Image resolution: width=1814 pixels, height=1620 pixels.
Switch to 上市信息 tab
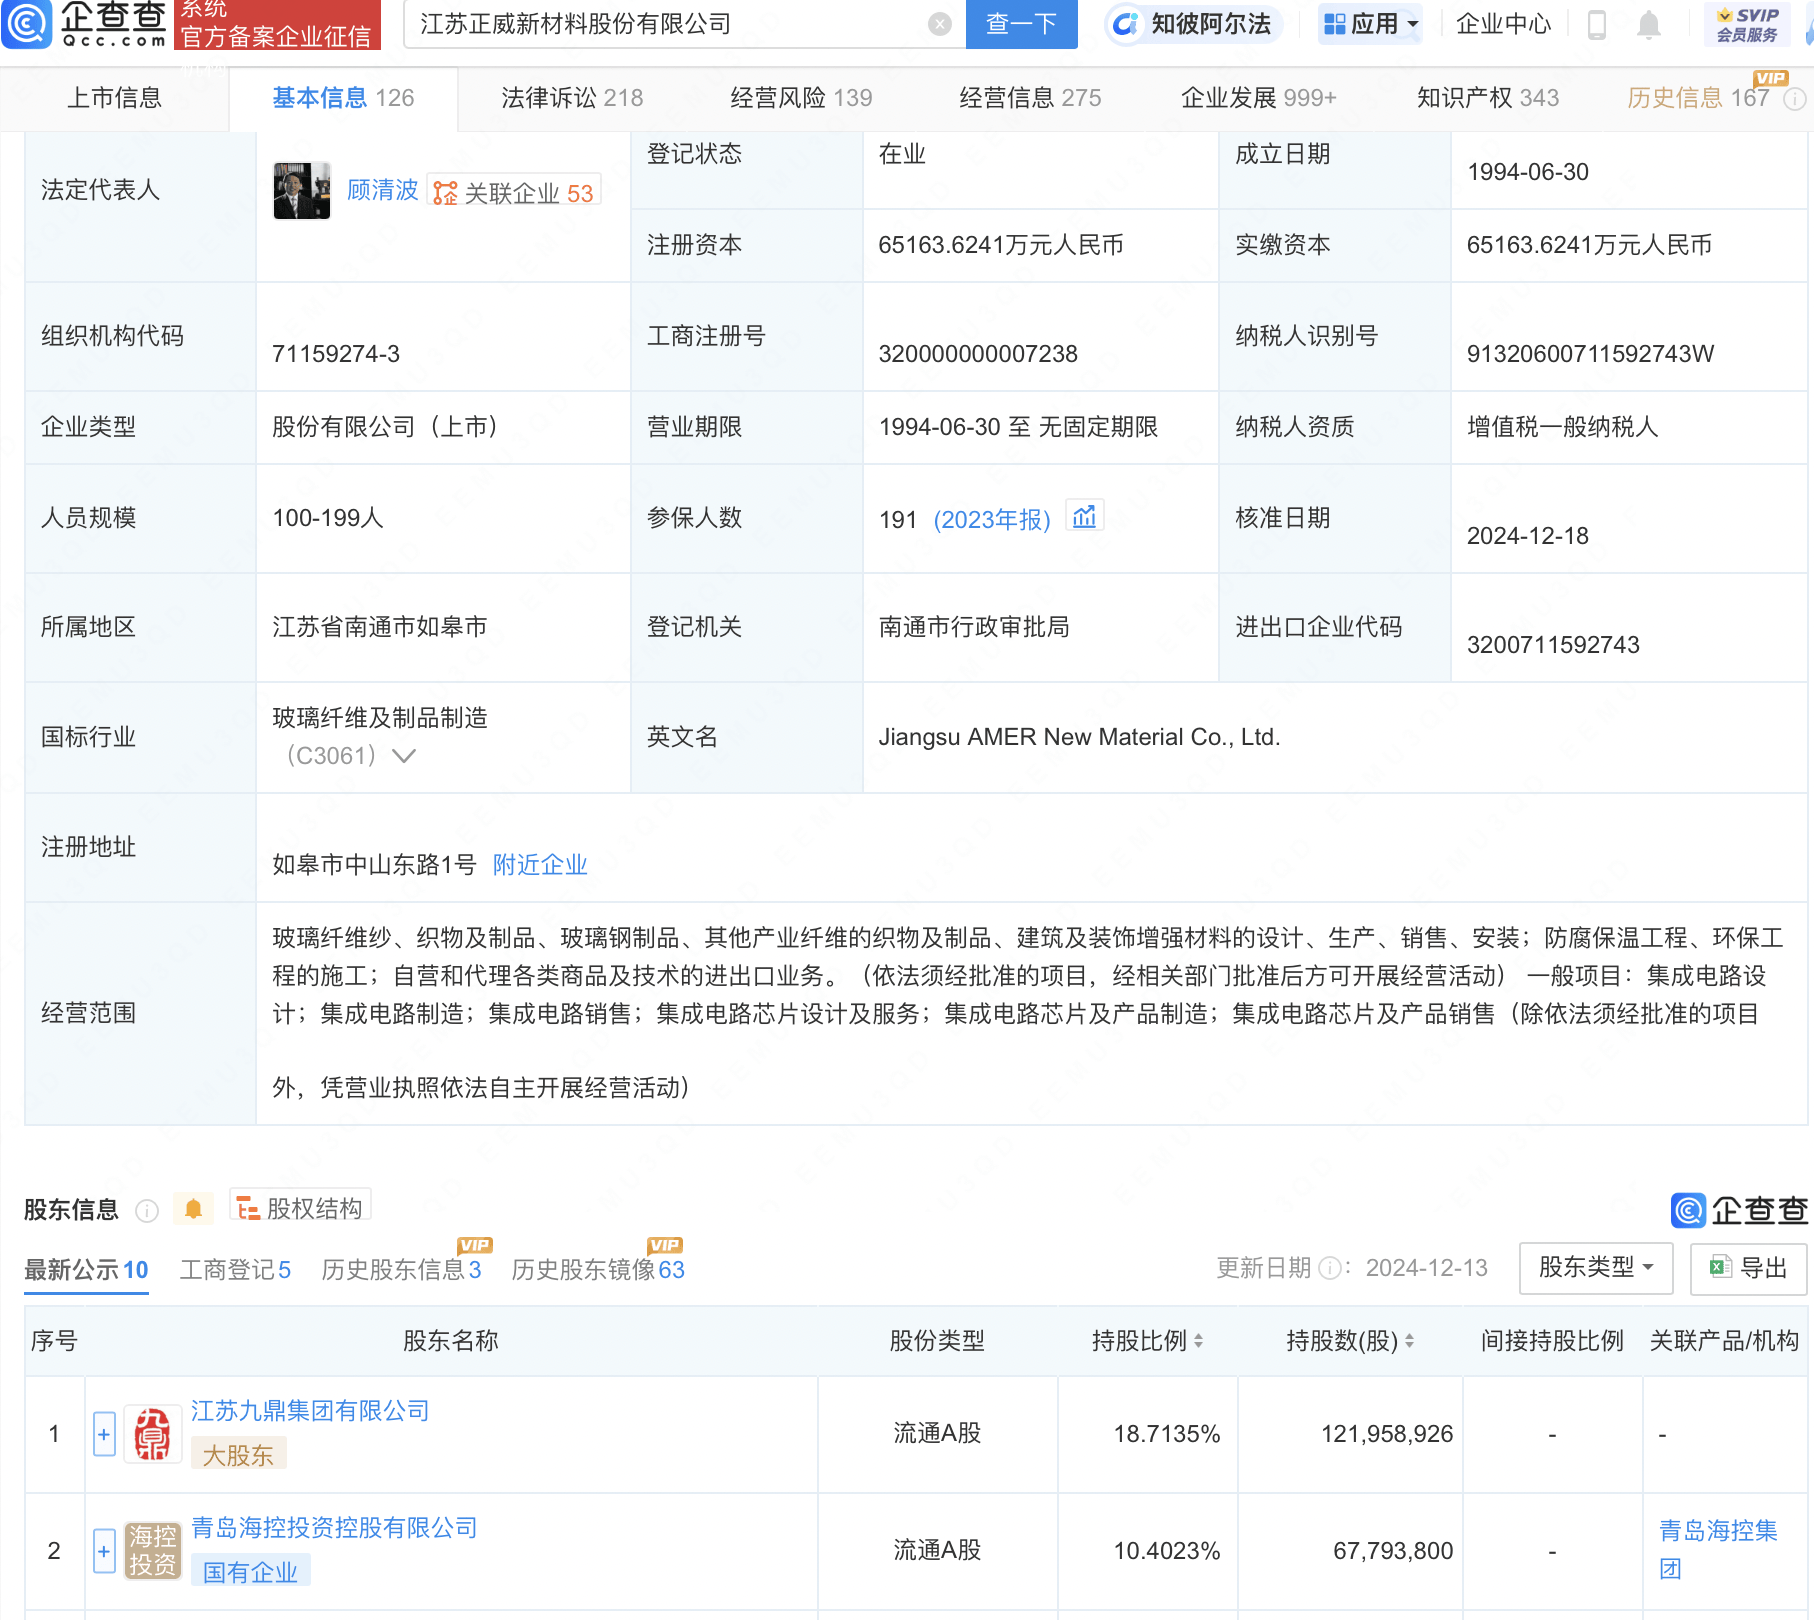[114, 98]
